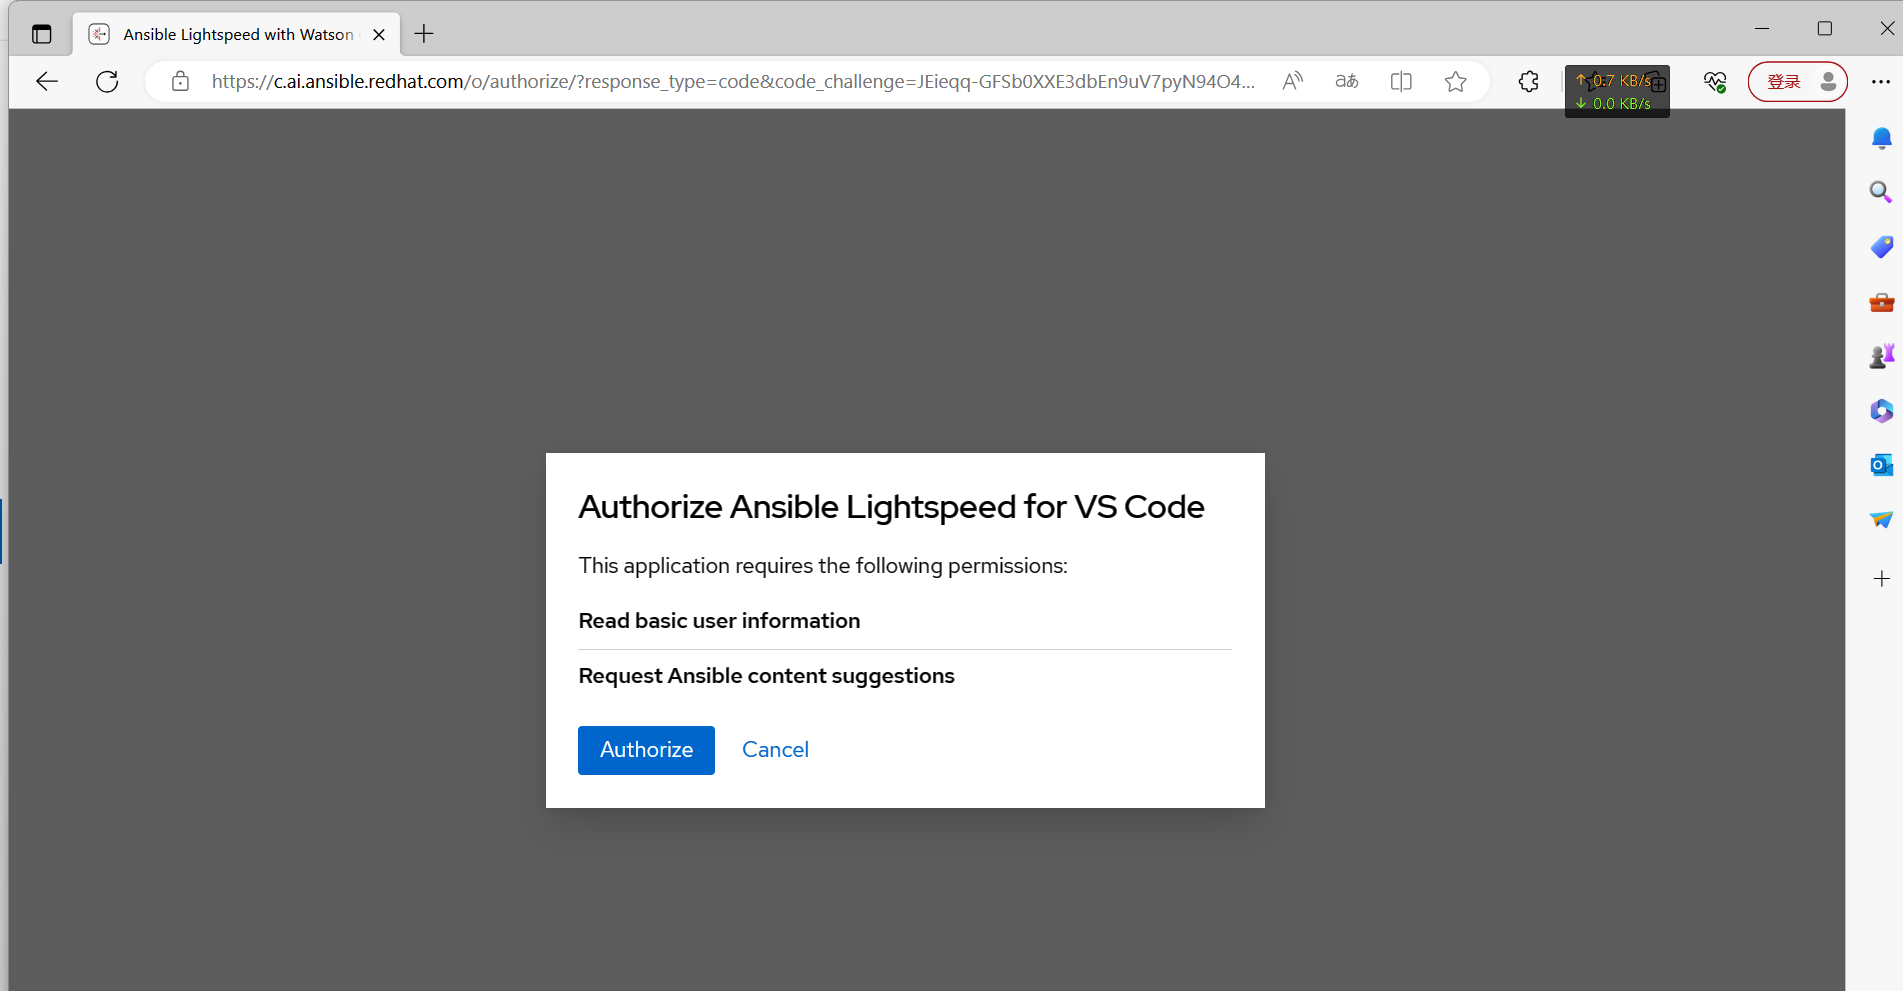Open the translate page option
1903x991 pixels.
pos(1347,82)
